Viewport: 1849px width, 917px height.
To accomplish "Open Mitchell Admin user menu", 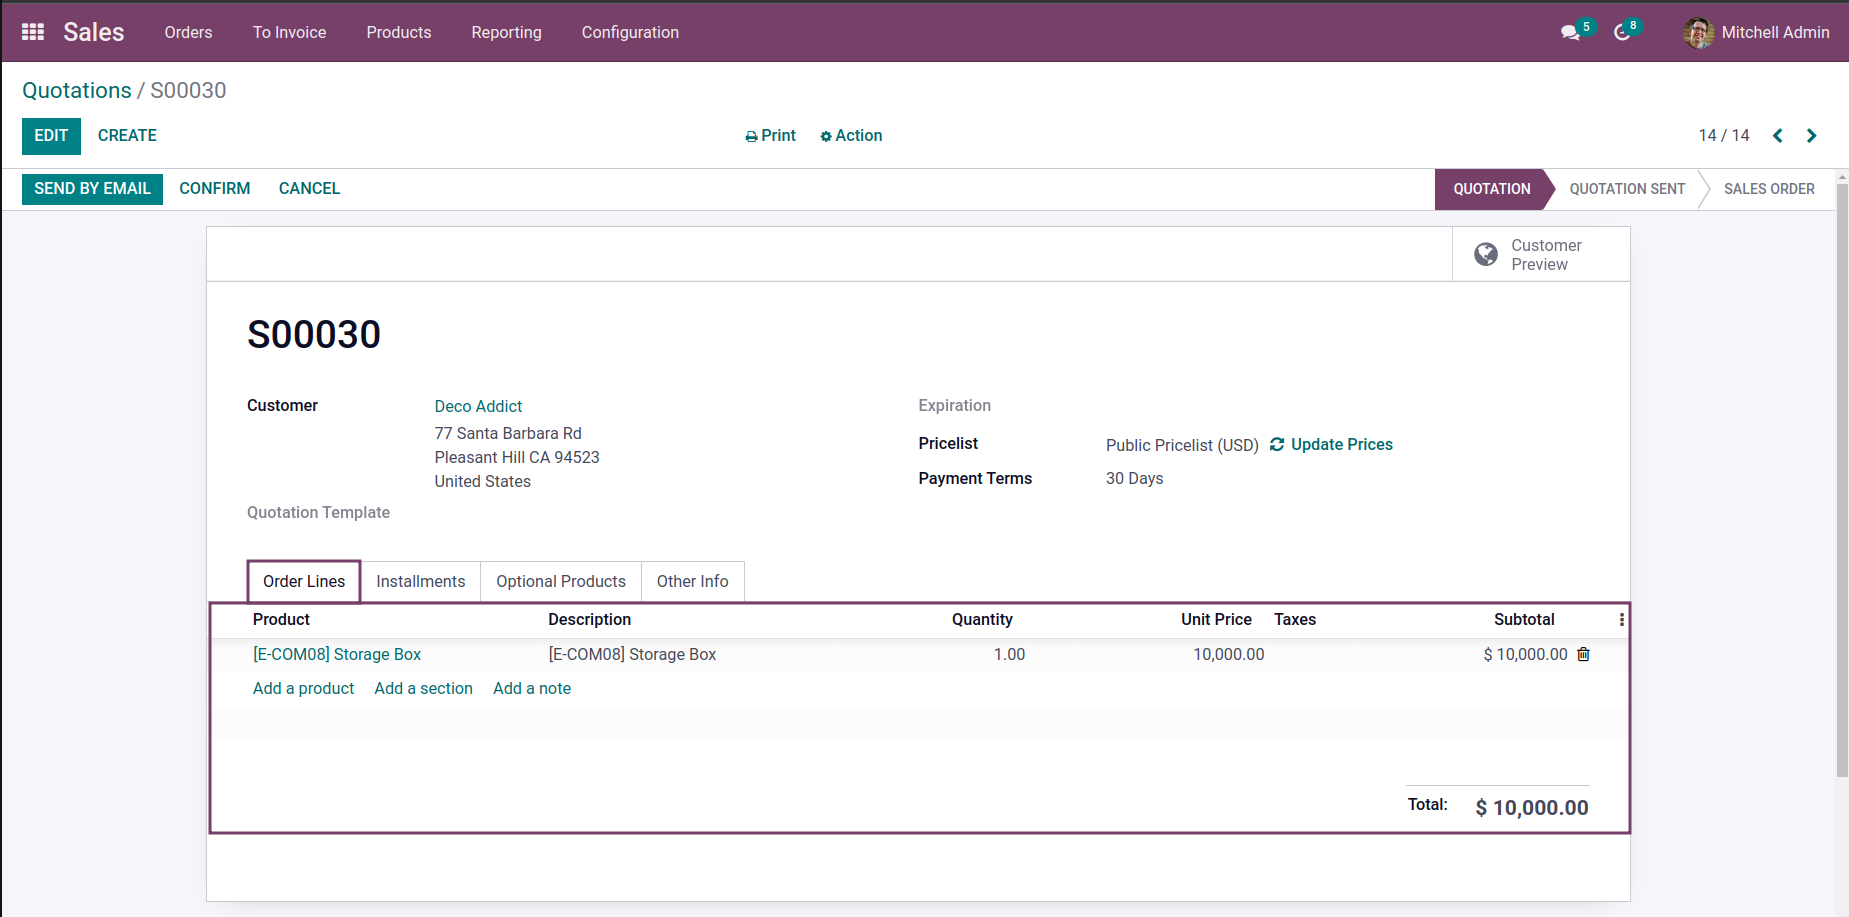I will point(1756,33).
